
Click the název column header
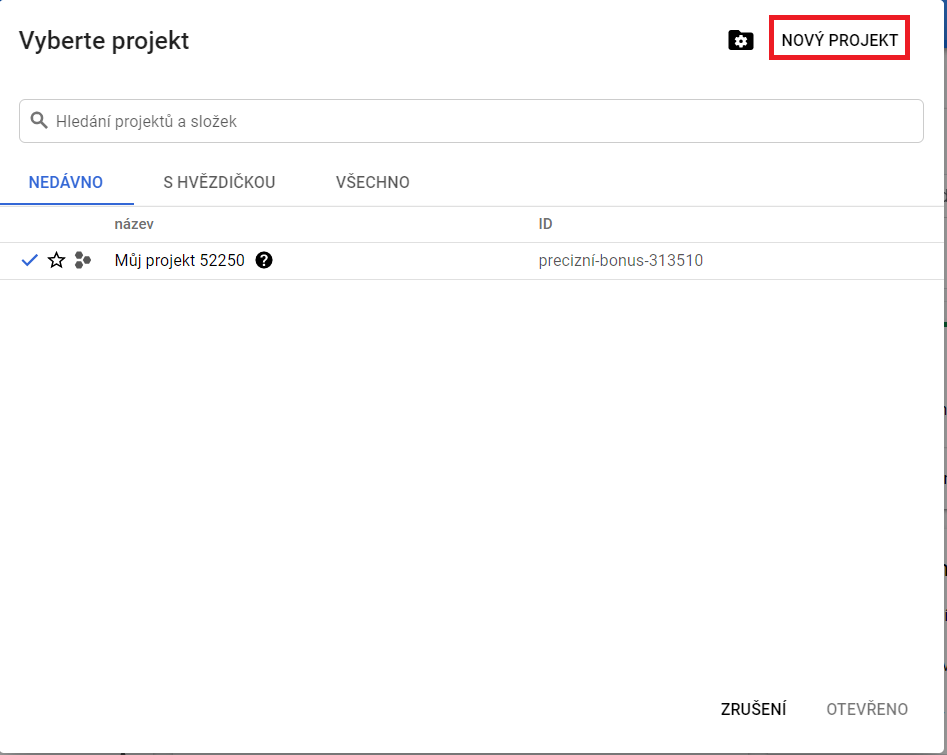pos(134,224)
